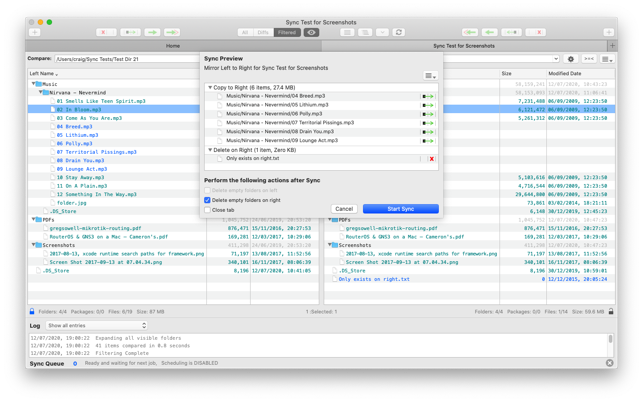The image size is (643, 402).
Task: Click the new tab plus button
Action: (x=612, y=46)
